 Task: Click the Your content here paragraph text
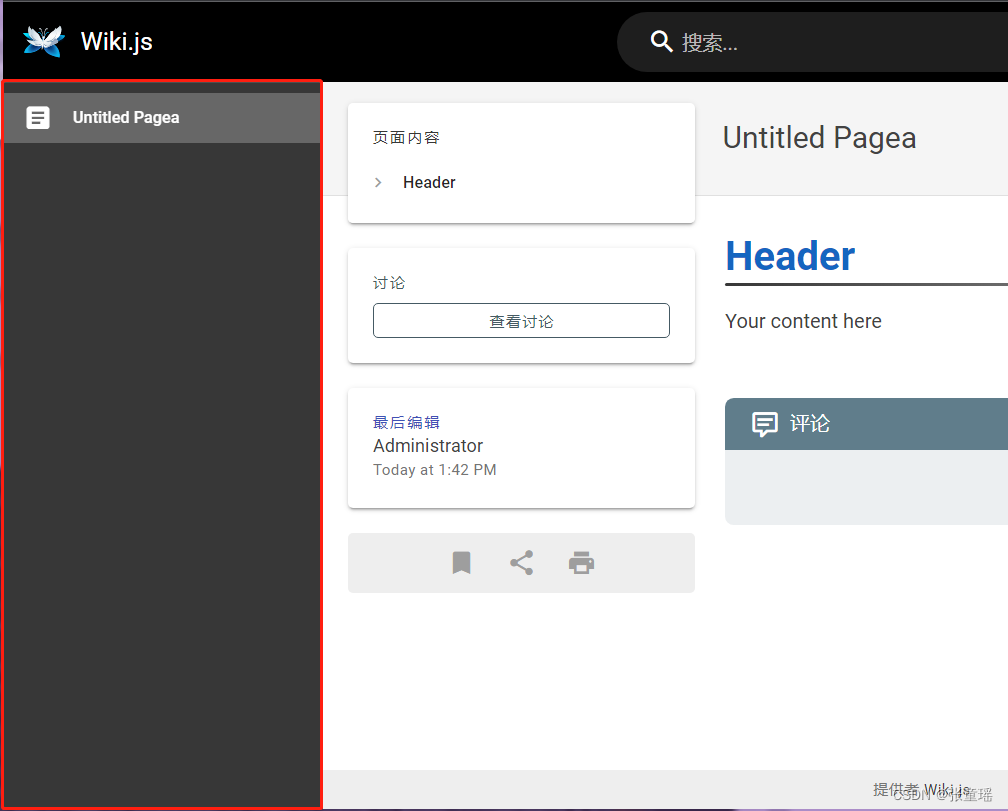[802, 321]
